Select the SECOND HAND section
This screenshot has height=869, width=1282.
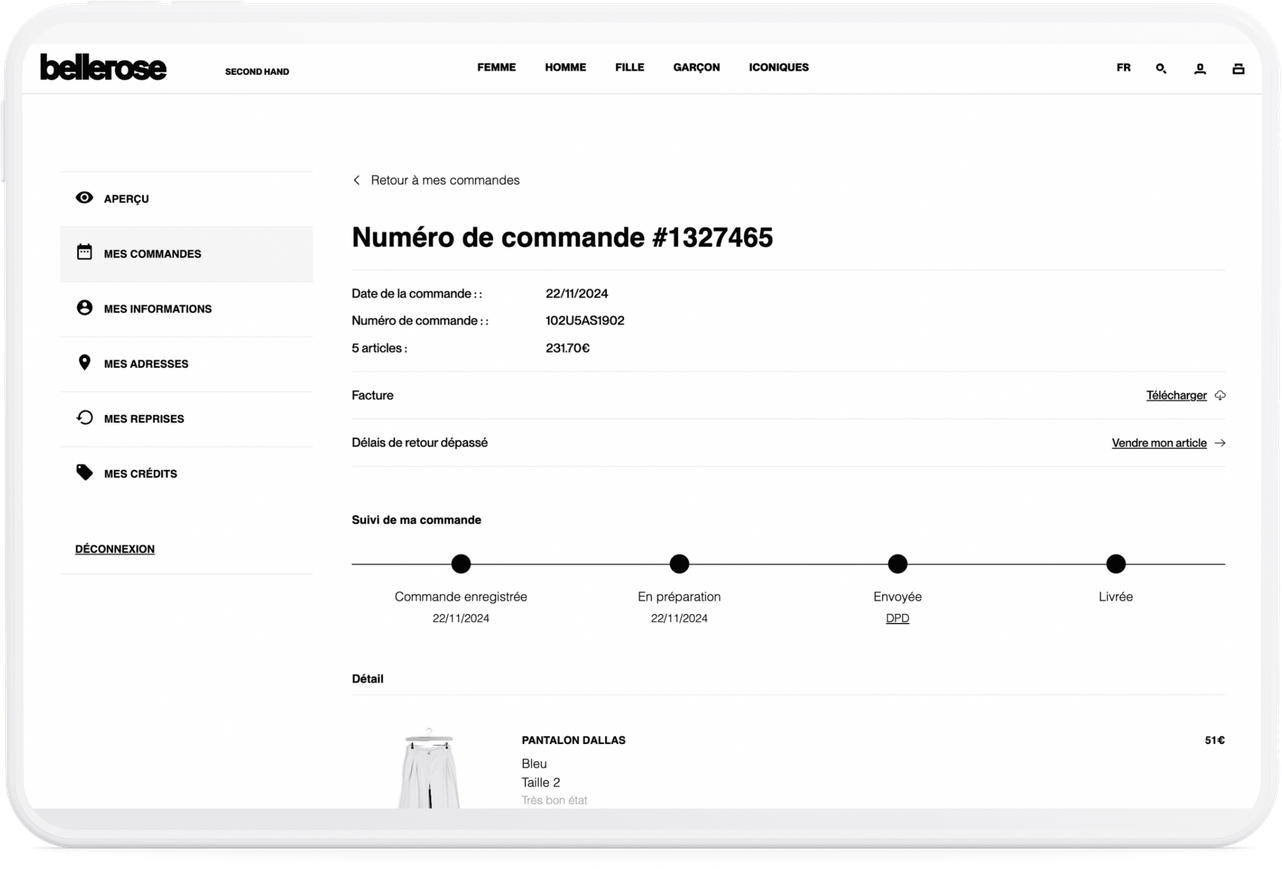coord(257,72)
